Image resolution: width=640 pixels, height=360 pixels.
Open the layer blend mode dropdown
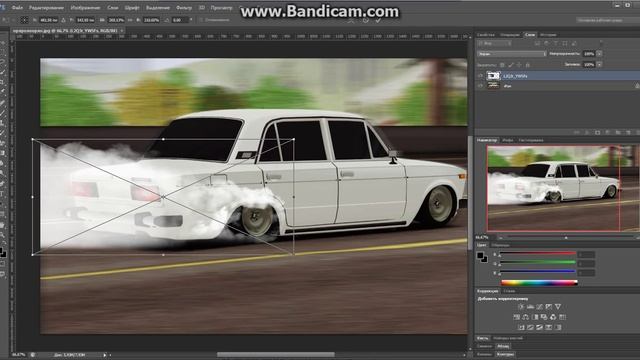[x=511, y=53]
